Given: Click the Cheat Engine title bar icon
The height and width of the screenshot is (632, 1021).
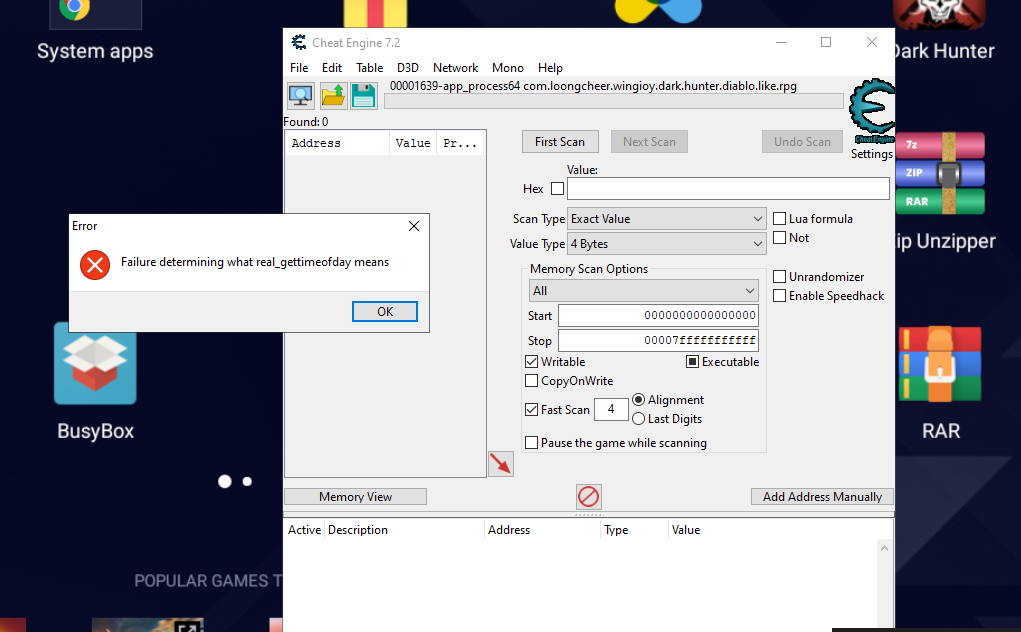Looking at the screenshot, I should (x=299, y=42).
